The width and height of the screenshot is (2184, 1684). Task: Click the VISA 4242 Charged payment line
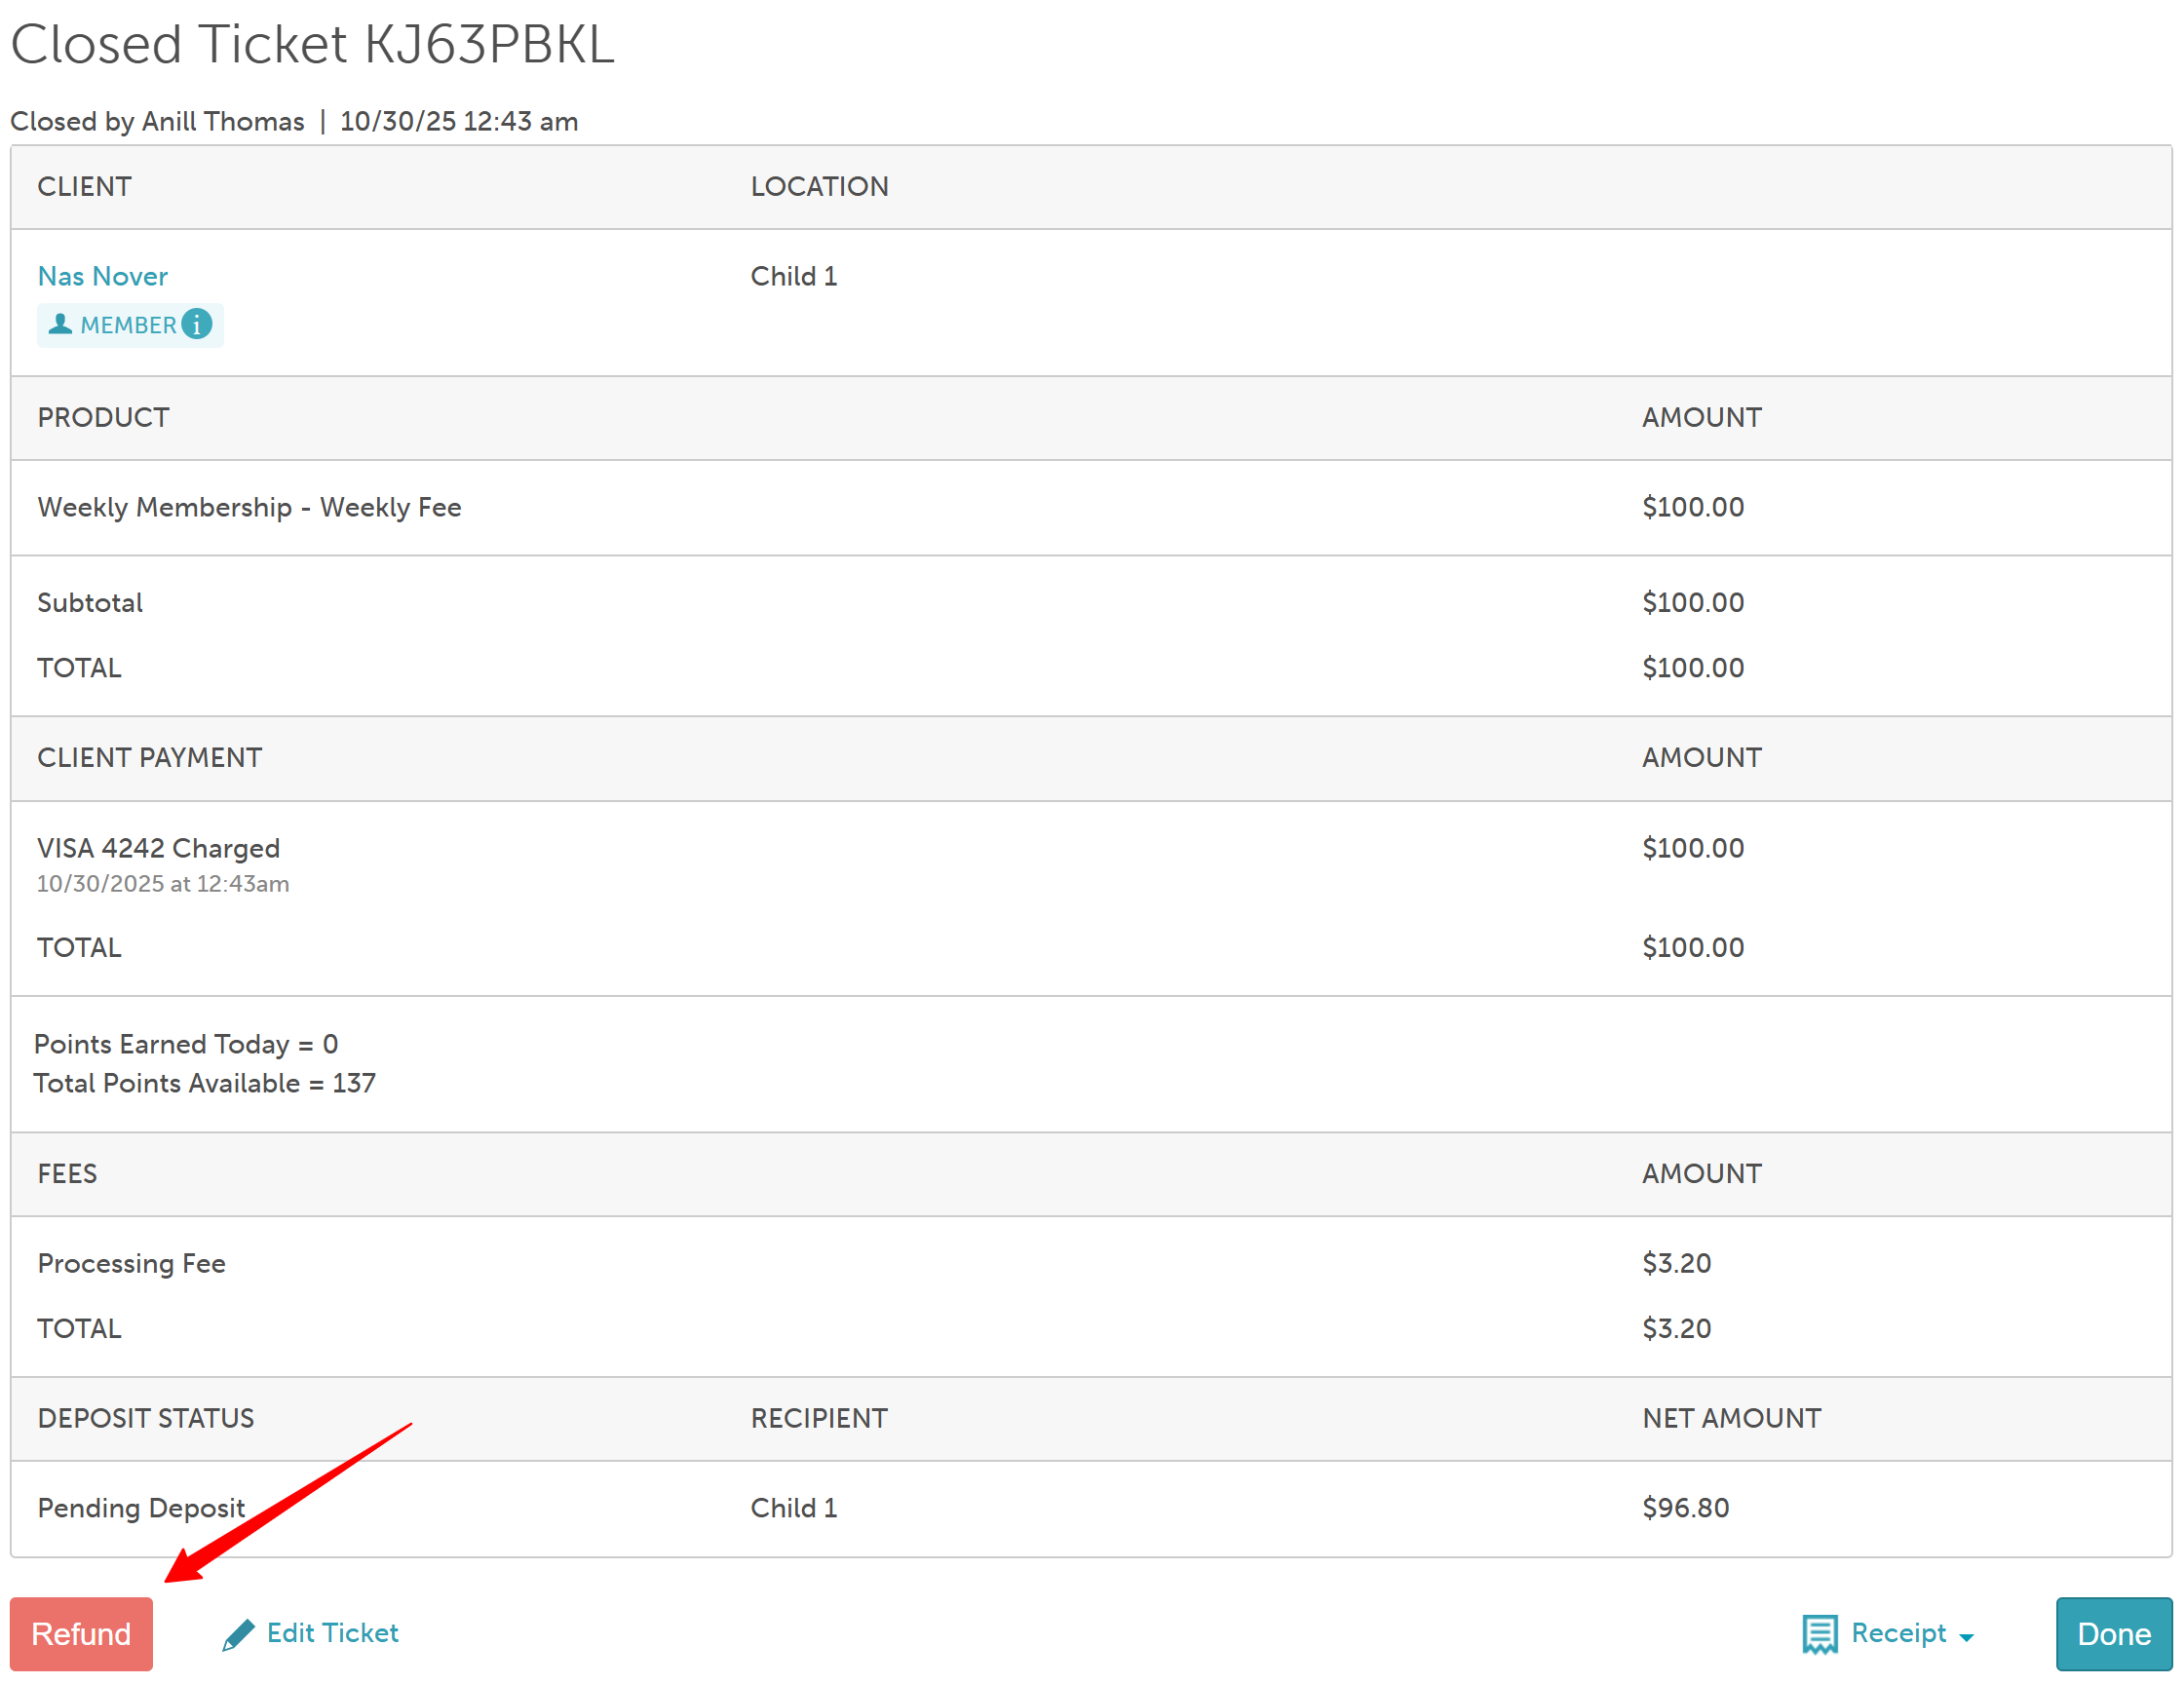pos(158,848)
